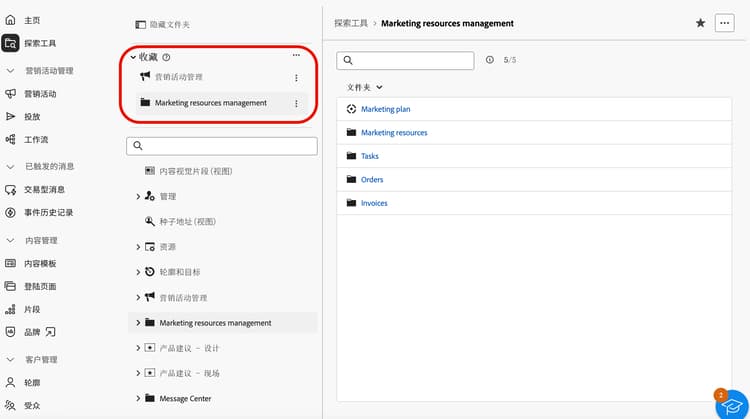Open 事件历史记录 event history icon

[x=11, y=212]
